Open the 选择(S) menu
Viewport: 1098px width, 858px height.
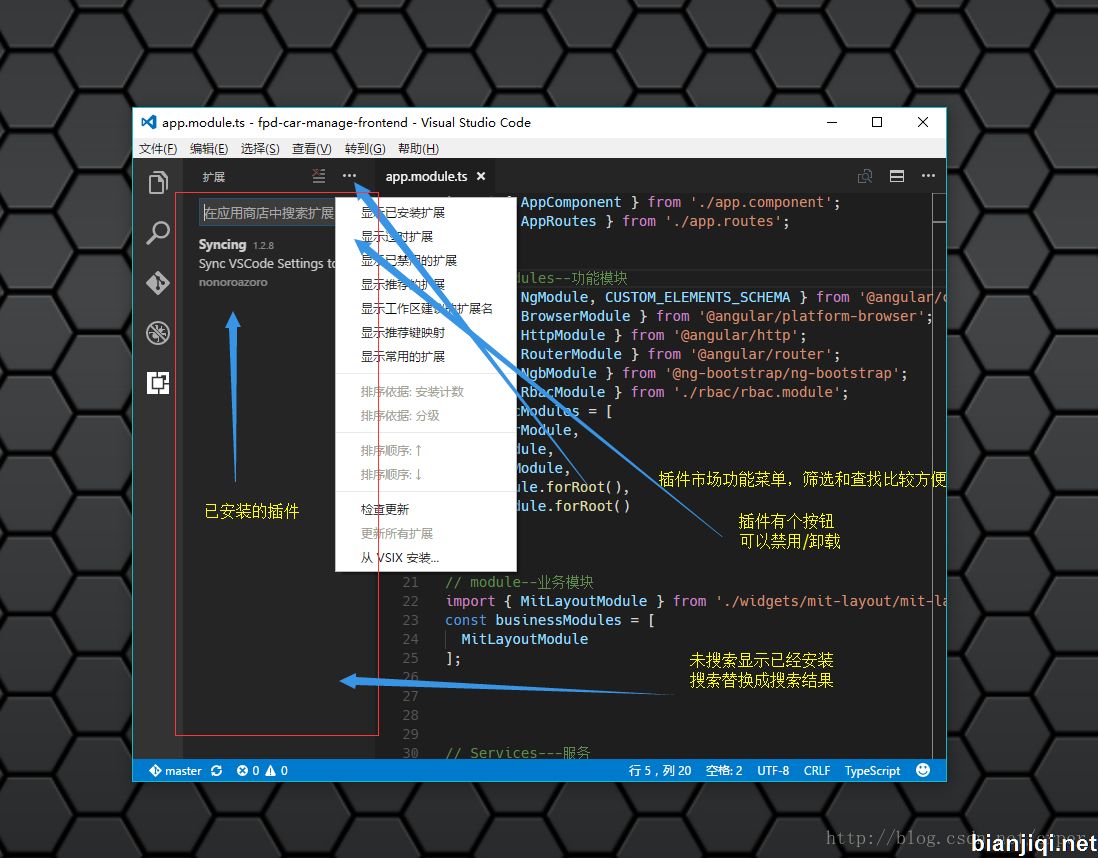(260, 148)
